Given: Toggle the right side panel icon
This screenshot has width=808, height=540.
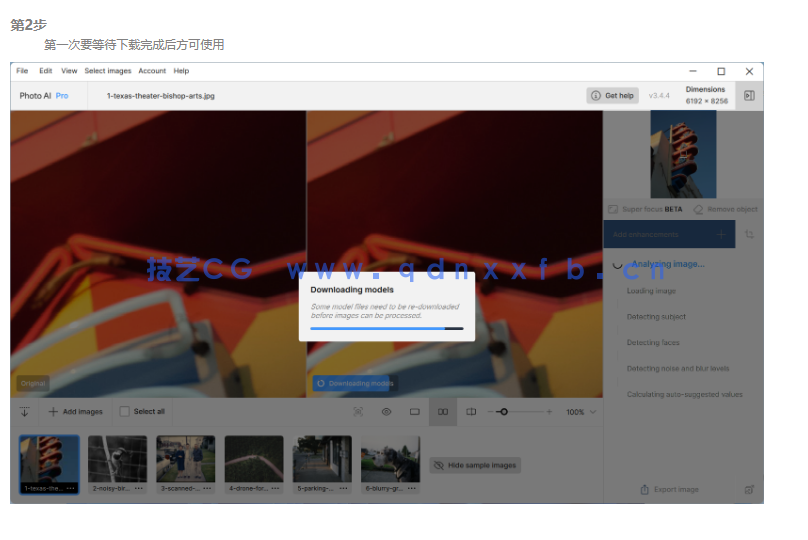Looking at the screenshot, I should [749, 95].
